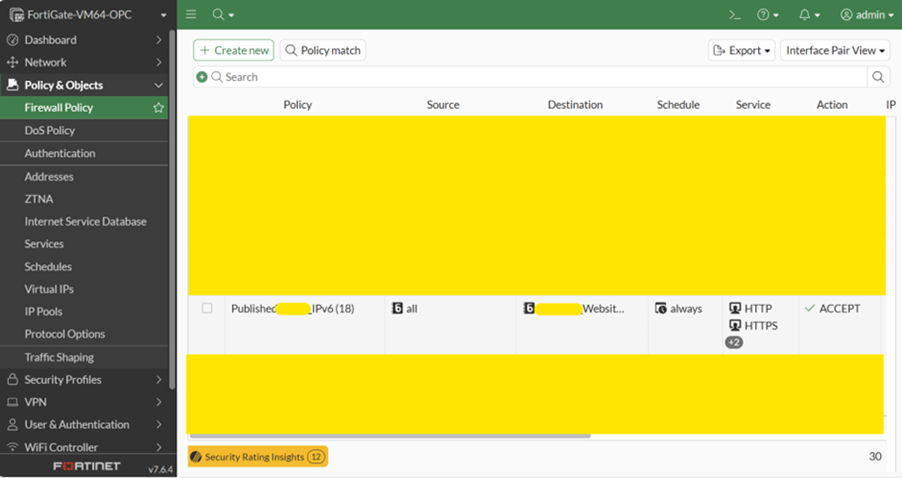Select Virtual IPs in the sidebar
Screen dimensions: 902x478
point(50,289)
